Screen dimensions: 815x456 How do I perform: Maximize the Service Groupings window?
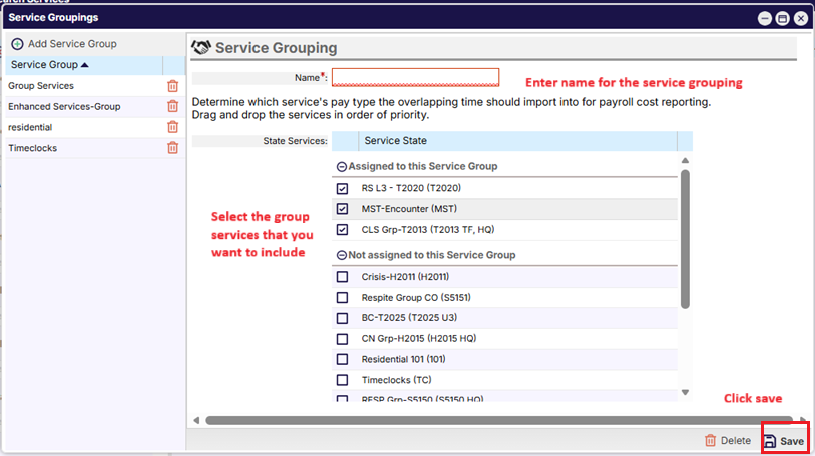pyautogui.click(x=782, y=18)
